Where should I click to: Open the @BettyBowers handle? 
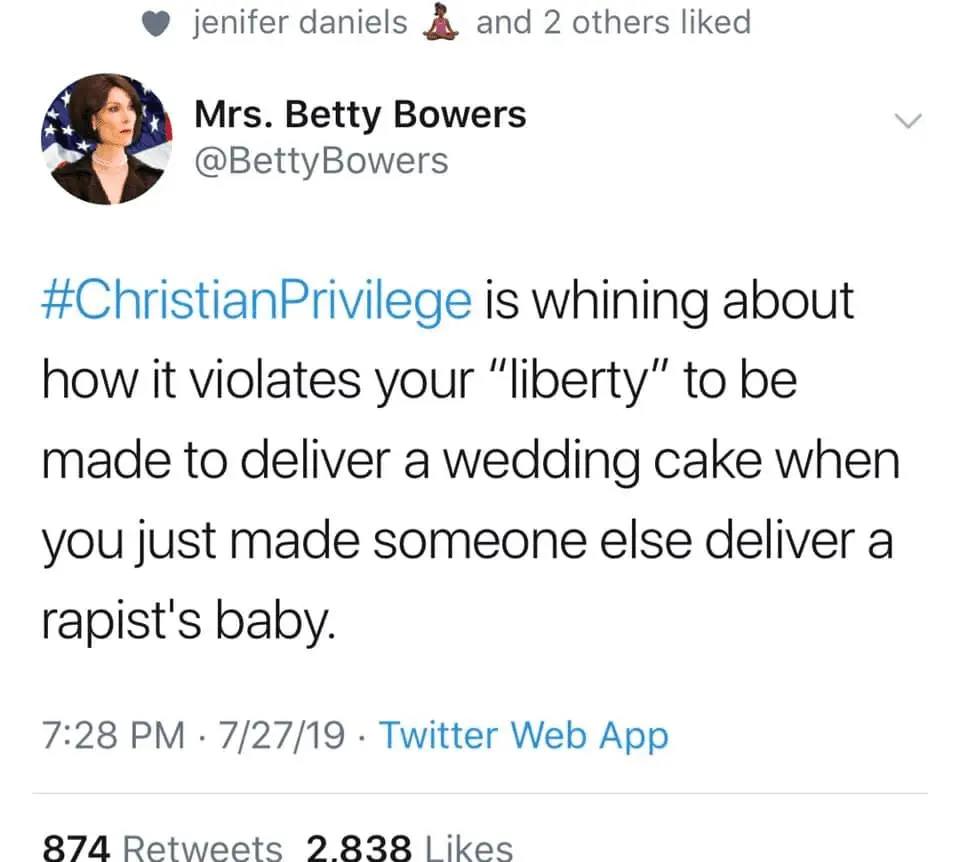point(321,161)
